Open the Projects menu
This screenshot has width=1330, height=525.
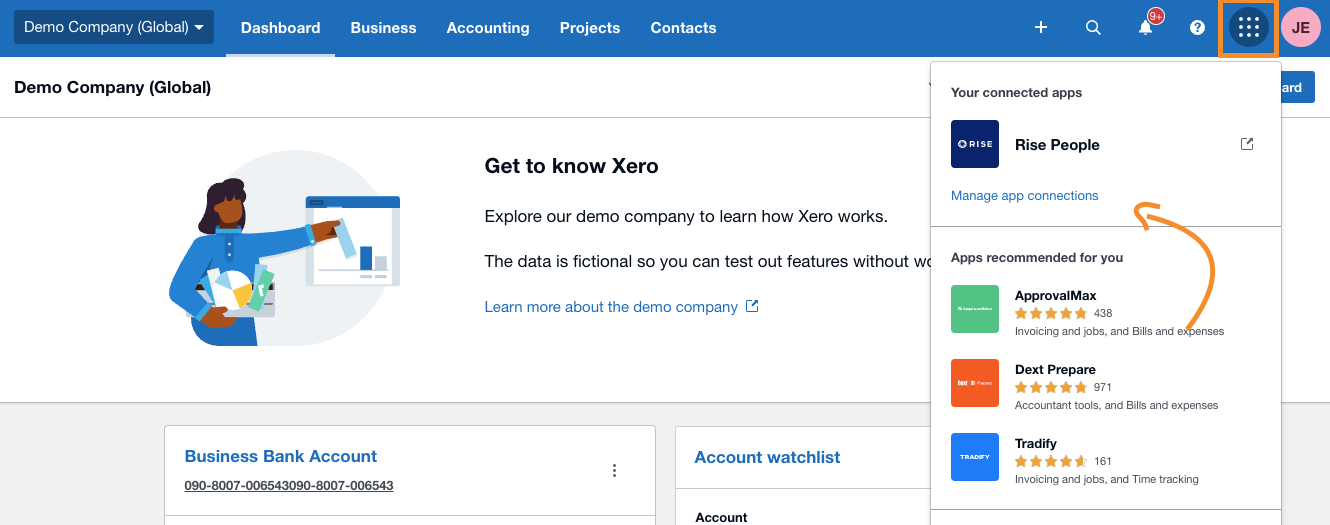[x=590, y=28]
